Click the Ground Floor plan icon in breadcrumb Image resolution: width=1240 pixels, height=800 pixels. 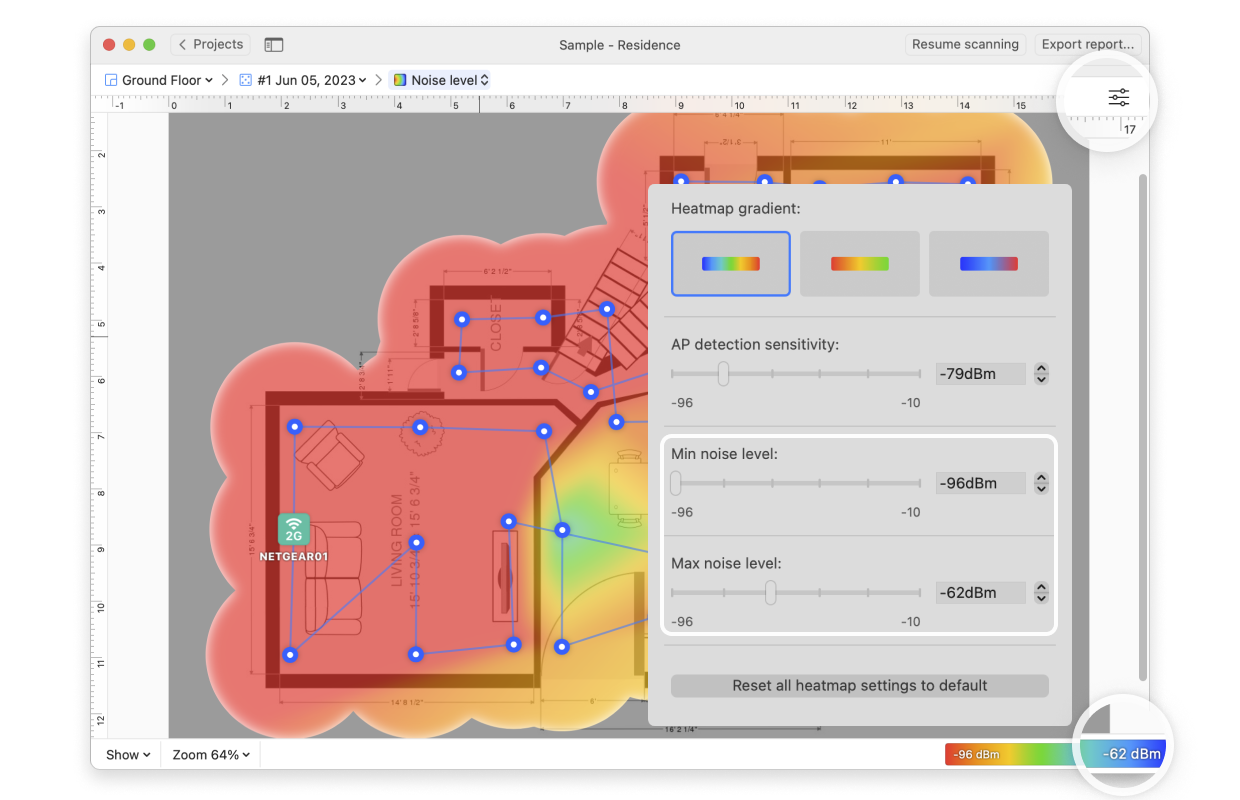[x=111, y=80]
